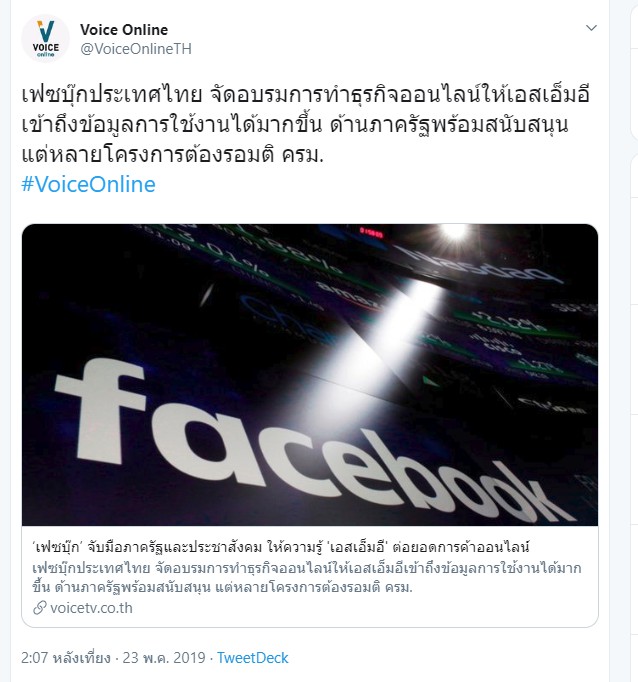The width and height of the screenshot is (638, 682).
Task: Click the facebook wordmark in the photo
Action: pyautogui.click(x=313, y=439)
